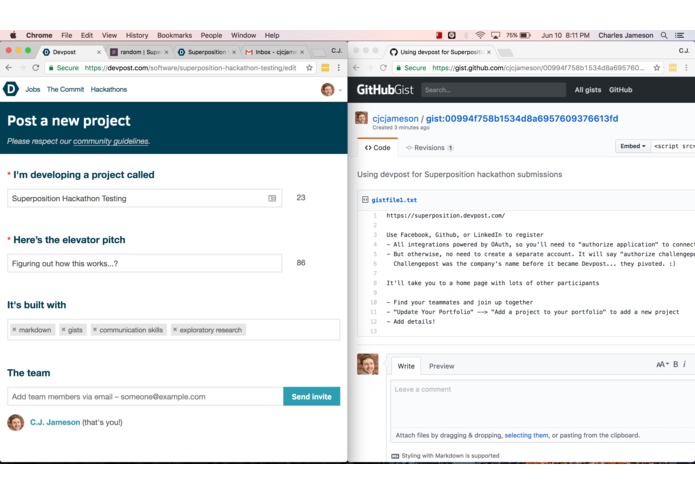Open The Commit link on Devpost
The image size is (695, 494).
pos(65,89)
